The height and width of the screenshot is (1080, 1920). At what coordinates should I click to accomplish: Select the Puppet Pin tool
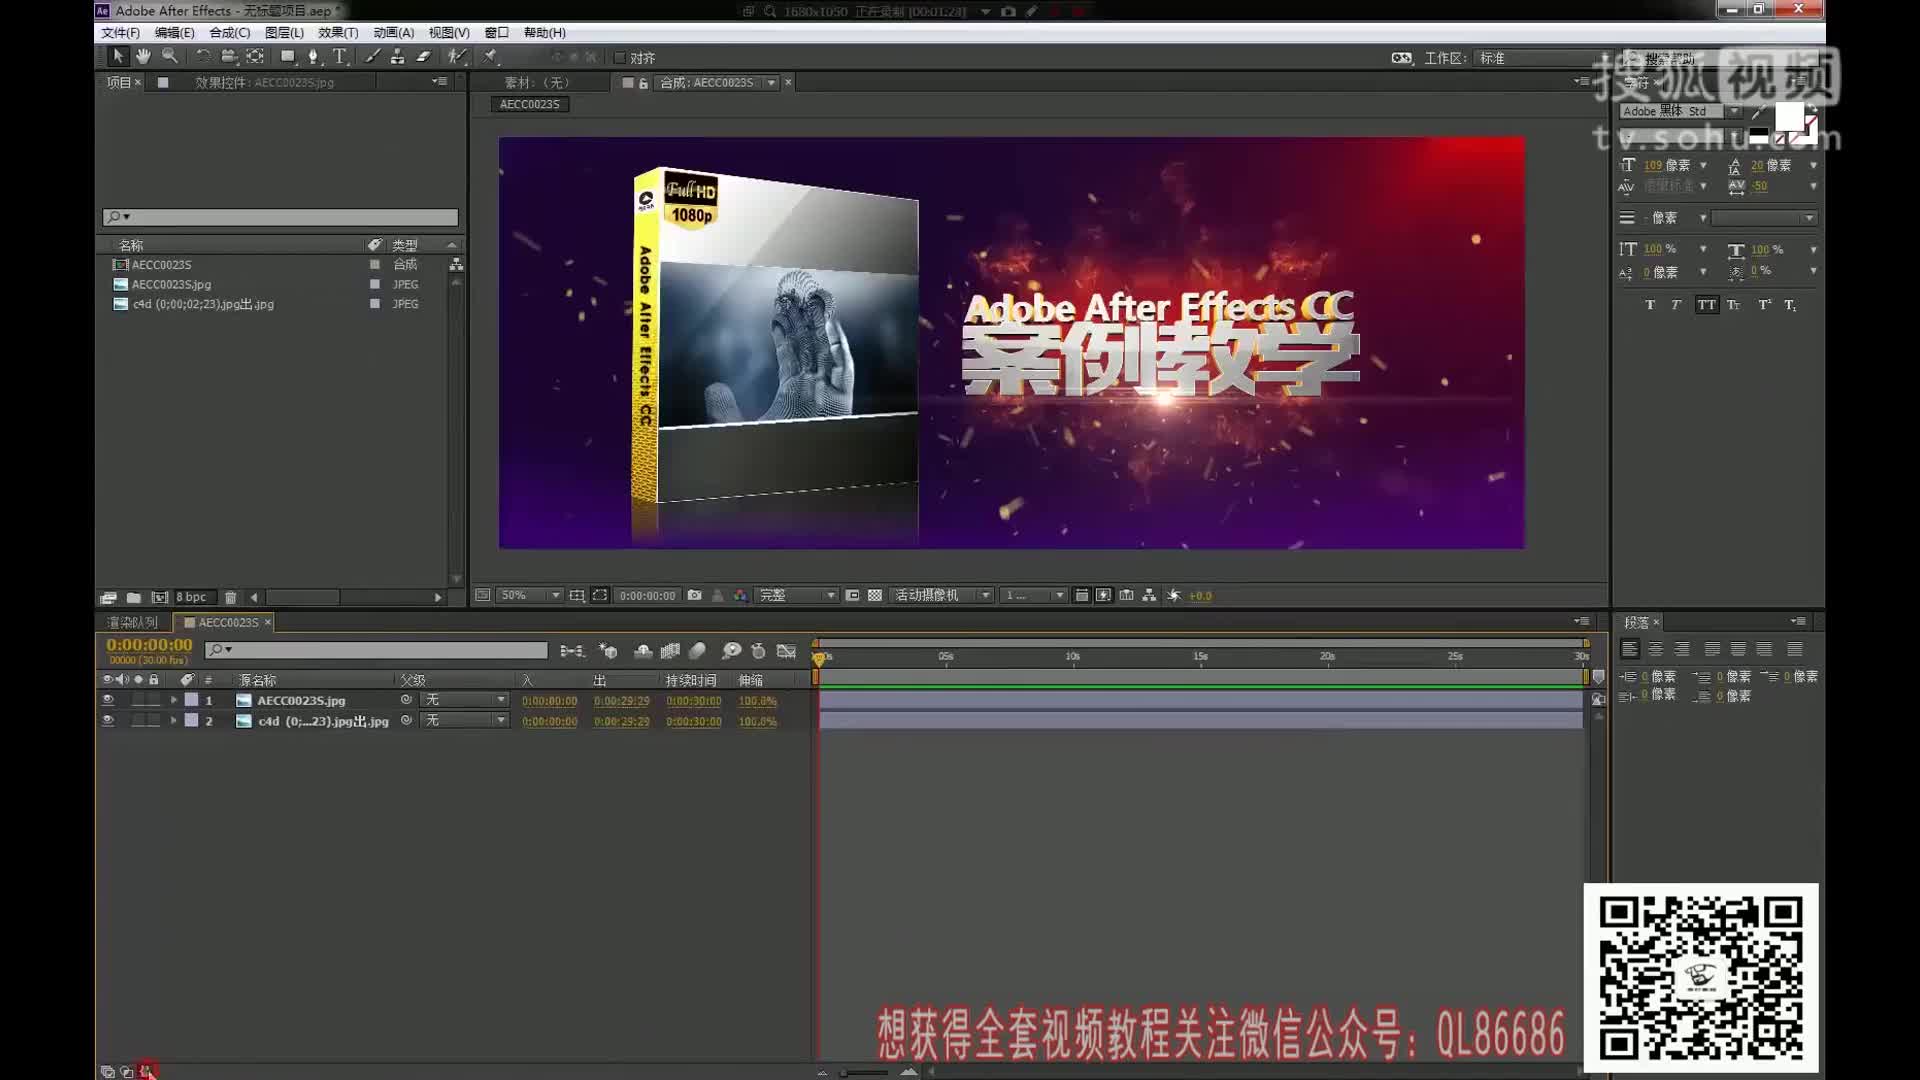(x=490, y=57)
